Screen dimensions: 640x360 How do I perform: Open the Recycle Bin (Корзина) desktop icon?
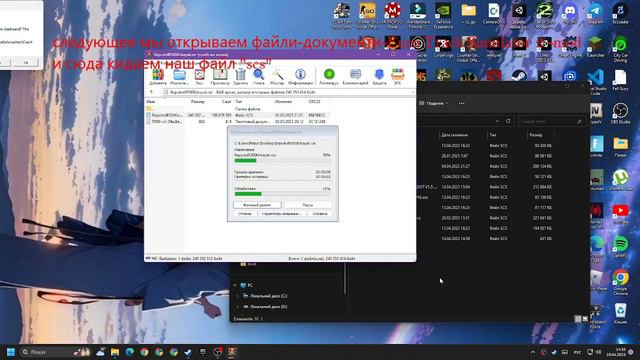click(620, 314)
